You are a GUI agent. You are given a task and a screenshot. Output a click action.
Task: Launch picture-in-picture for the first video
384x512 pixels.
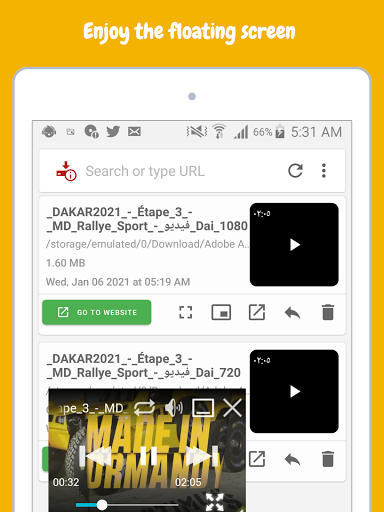tap(221, 313)
